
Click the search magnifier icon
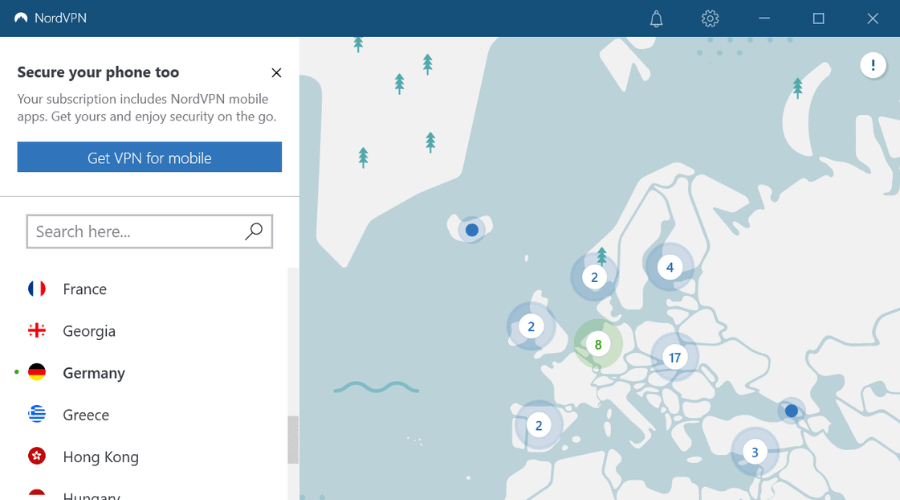coord(254,231)
